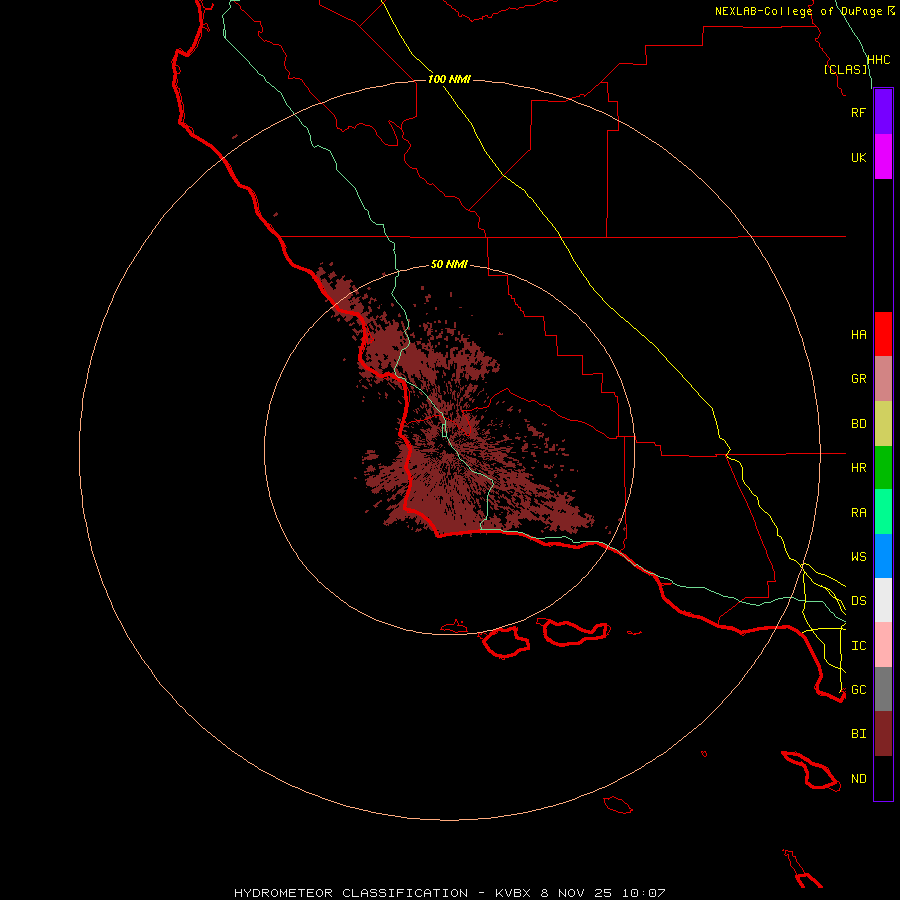
Task: Click the "100 NMI" range ring label
Action: click(449, 79)
